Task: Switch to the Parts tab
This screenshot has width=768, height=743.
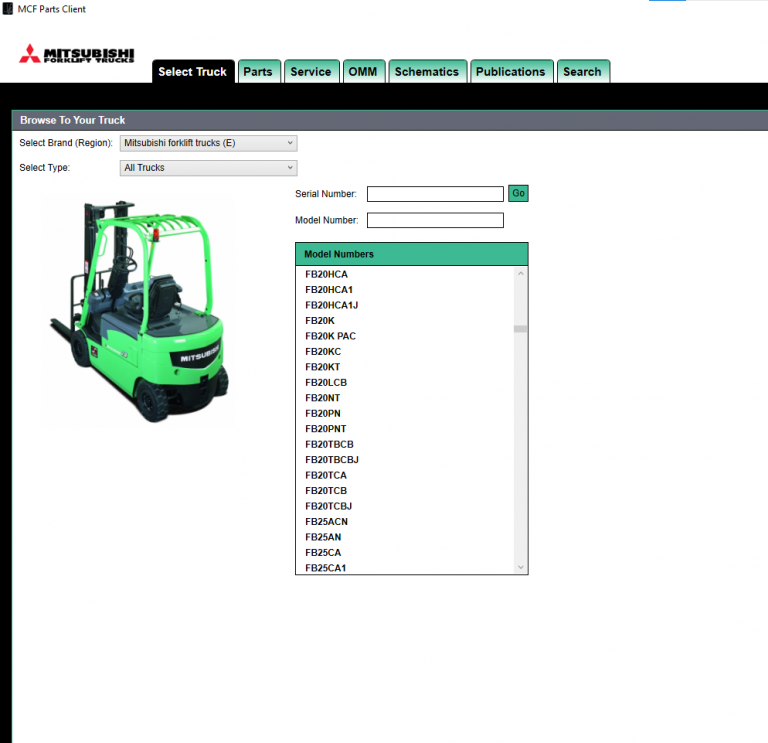Action: [258, 72]
